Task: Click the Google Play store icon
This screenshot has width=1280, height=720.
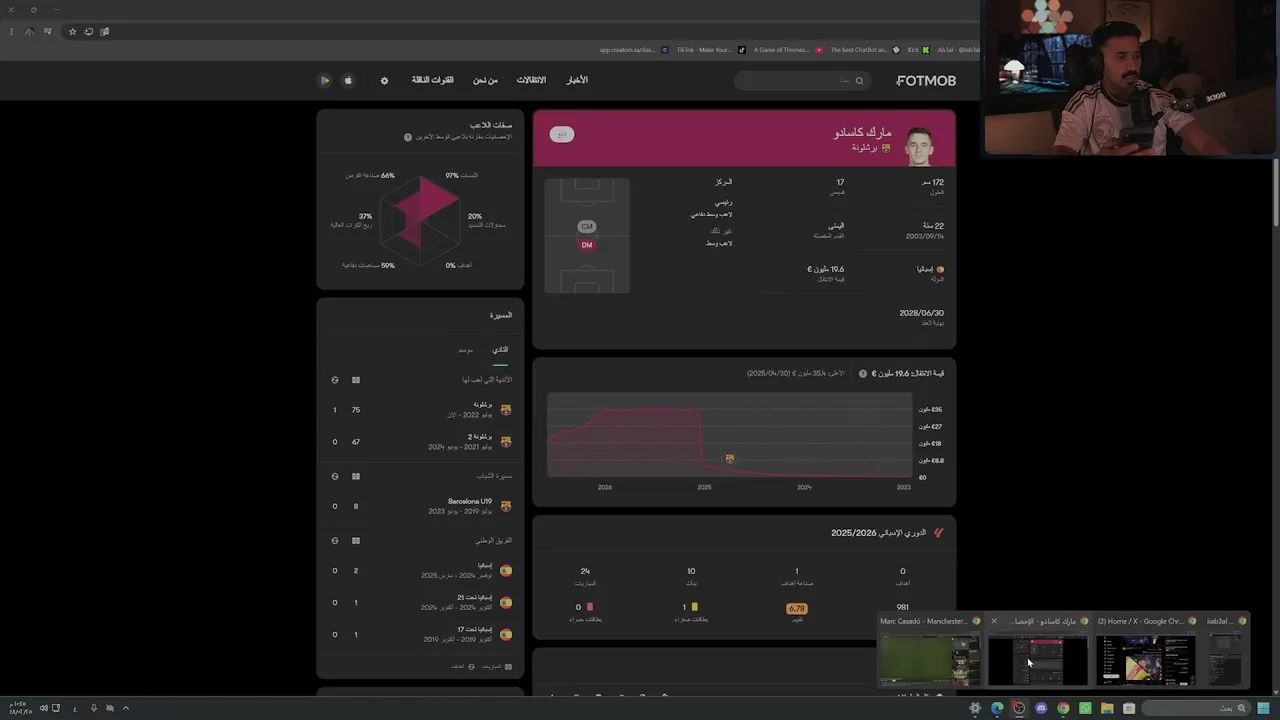Action: coord(324,80)
